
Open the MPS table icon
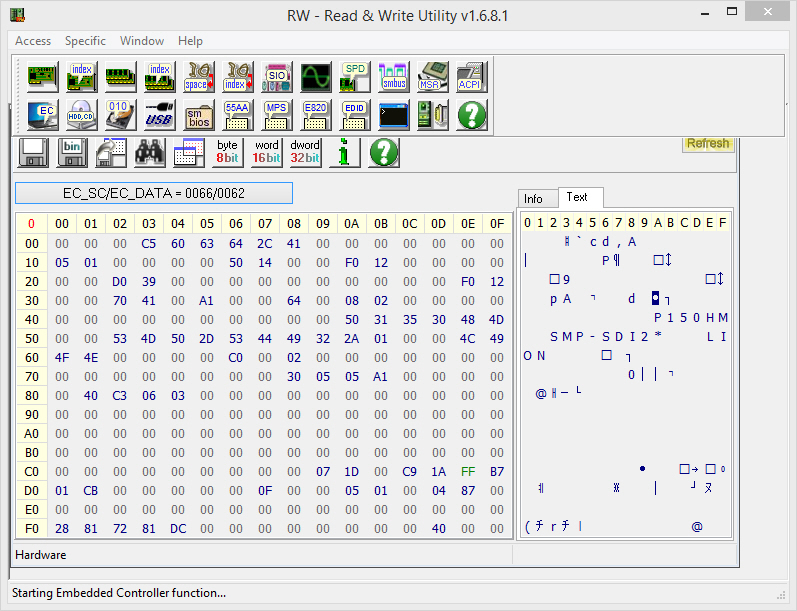pyautogui.click(x=277, y=115)
